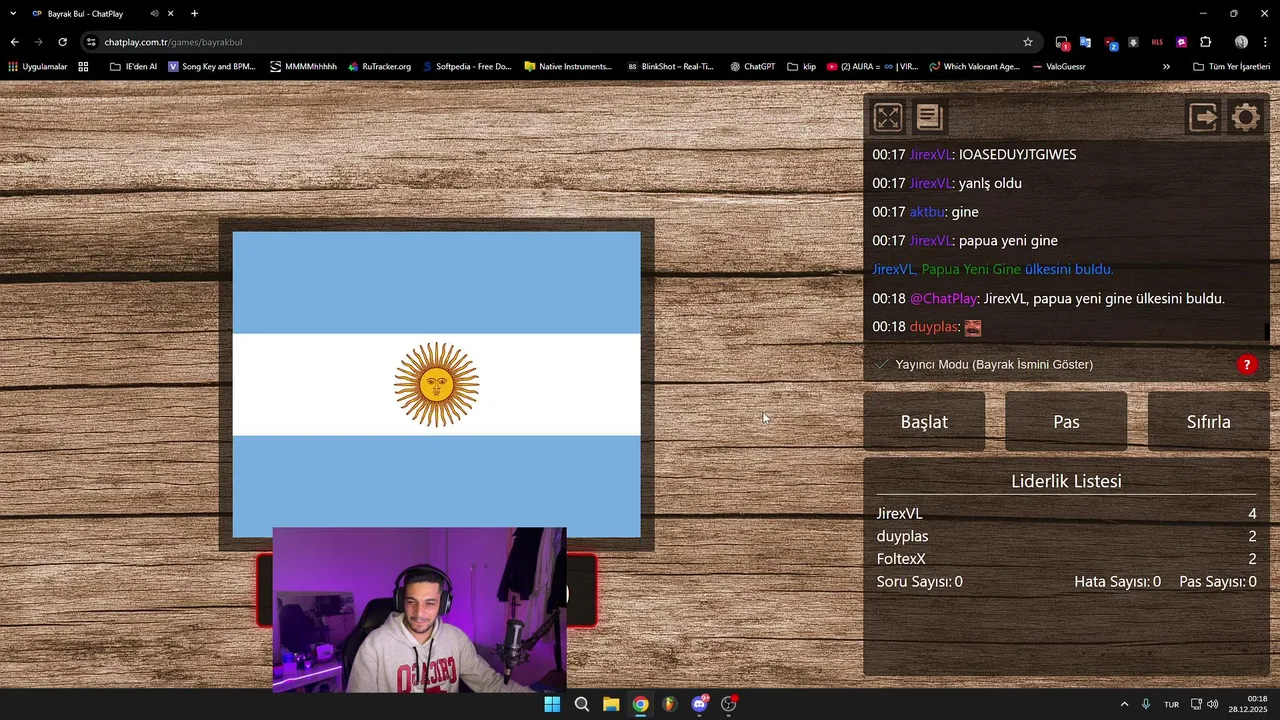This screenshot has width=1280, height=720.
Task: Open klip bookmarks folder
Action: 802,67
